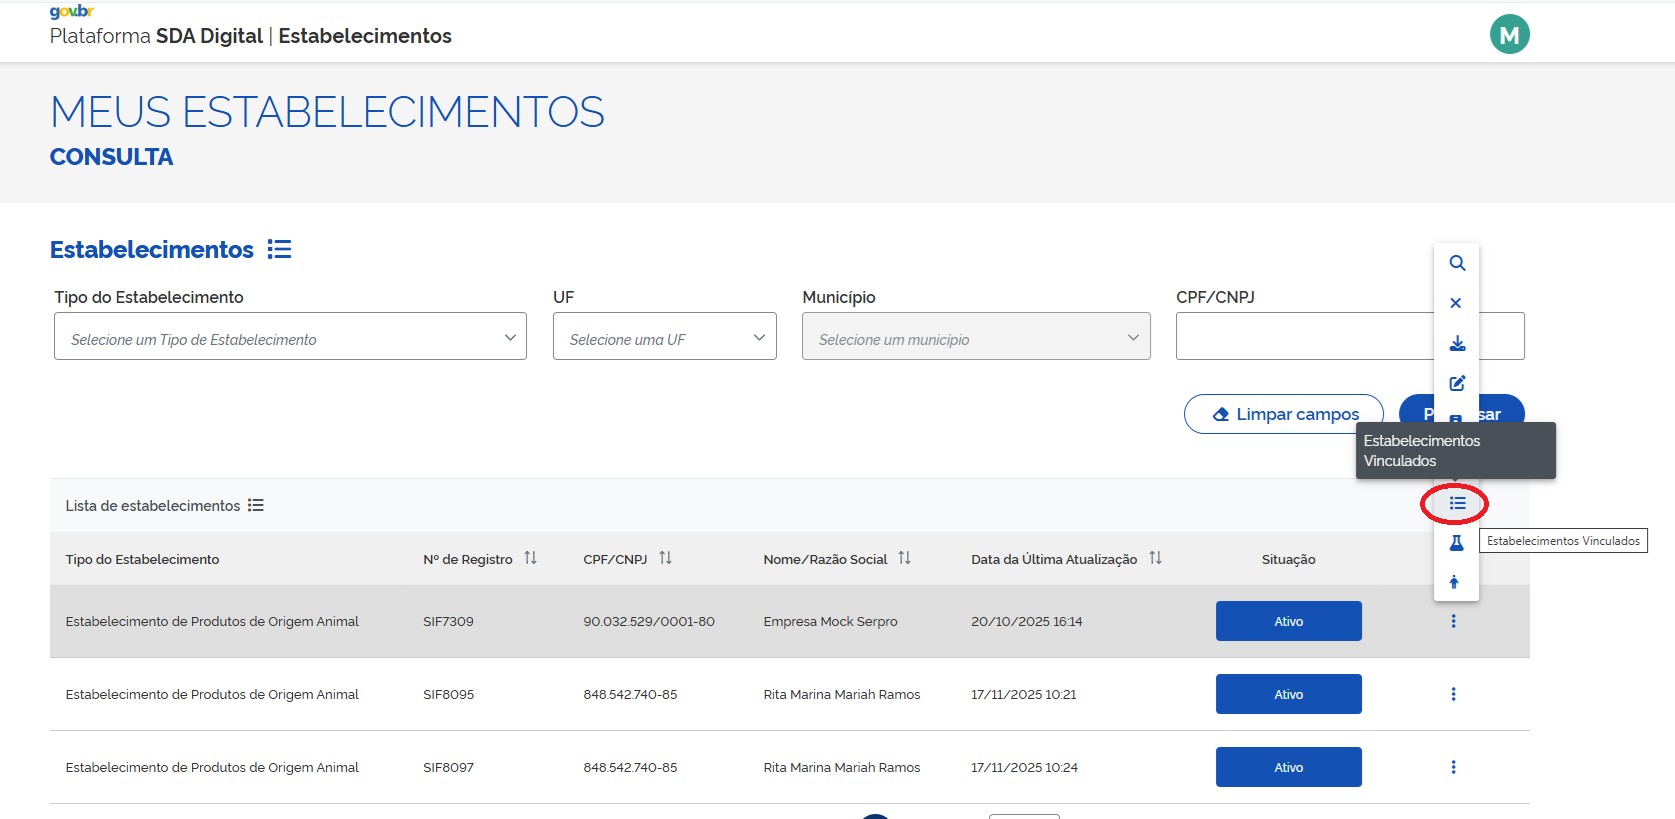
Task: Open the user profile avatar M
Action: point(1509,35)
